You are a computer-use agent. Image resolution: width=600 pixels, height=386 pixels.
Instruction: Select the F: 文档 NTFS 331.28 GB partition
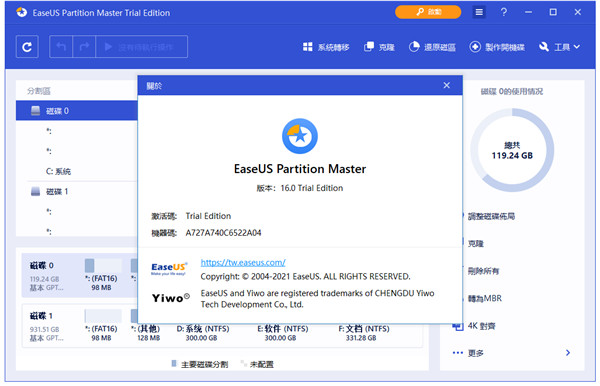[x=364, y=332]
